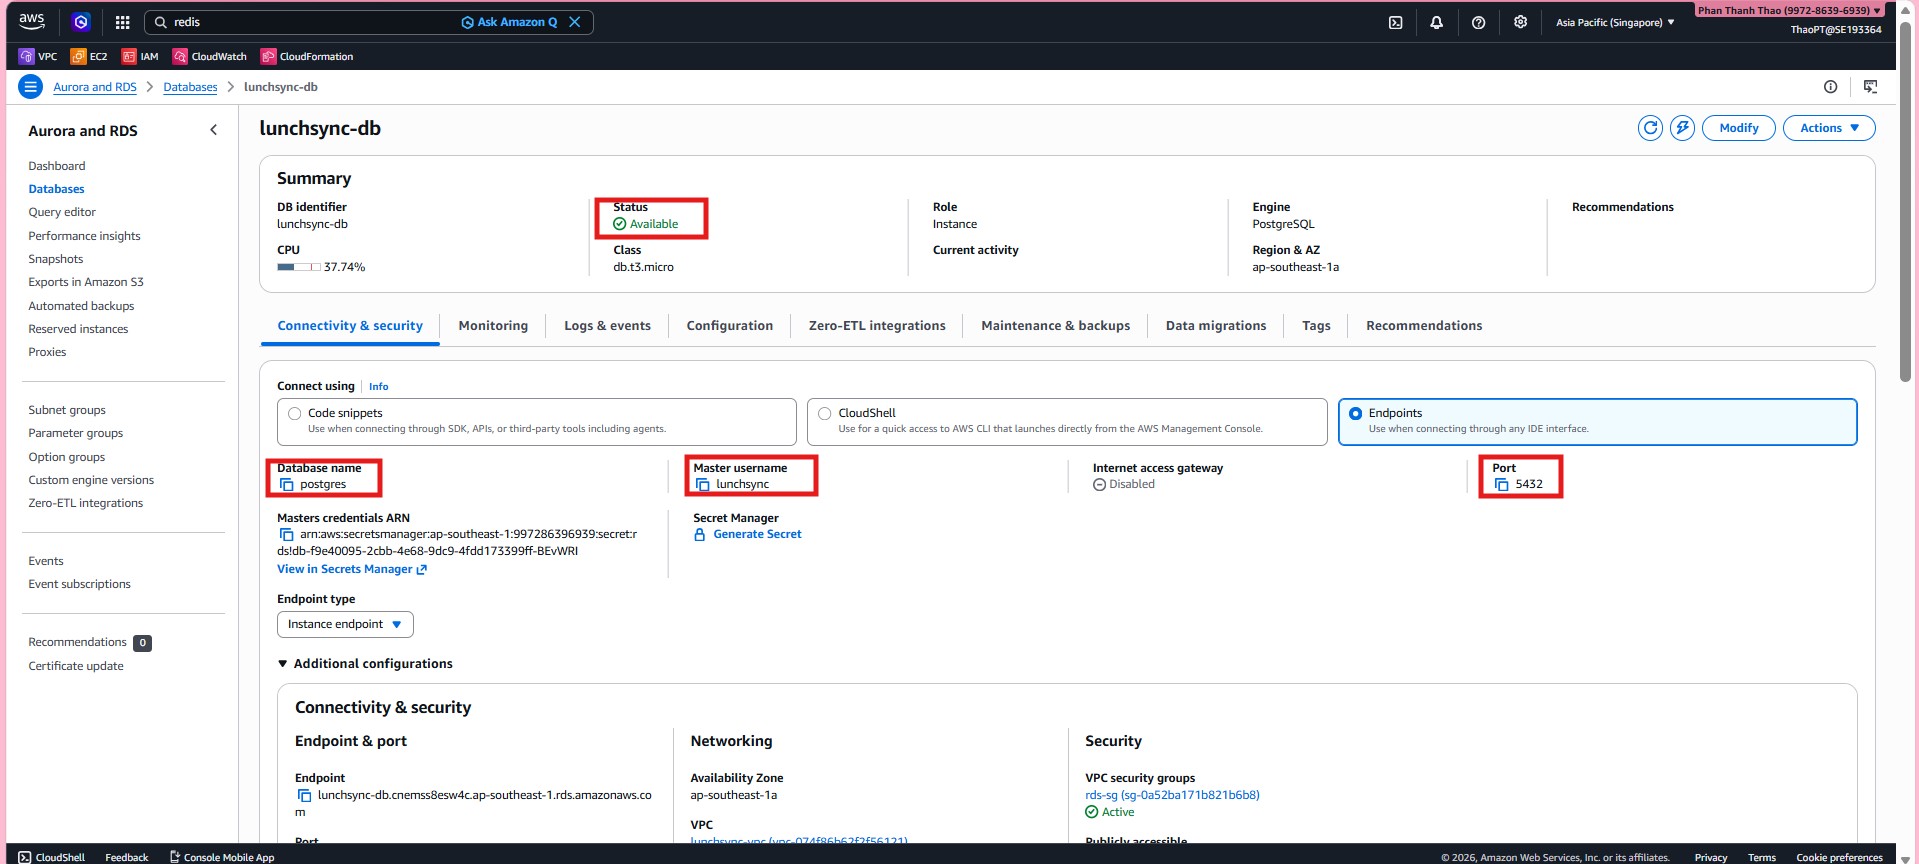Click the CloudShell terminal icon in top bar
Screen dimensions: 1919x864
[x=1395, y=22]
